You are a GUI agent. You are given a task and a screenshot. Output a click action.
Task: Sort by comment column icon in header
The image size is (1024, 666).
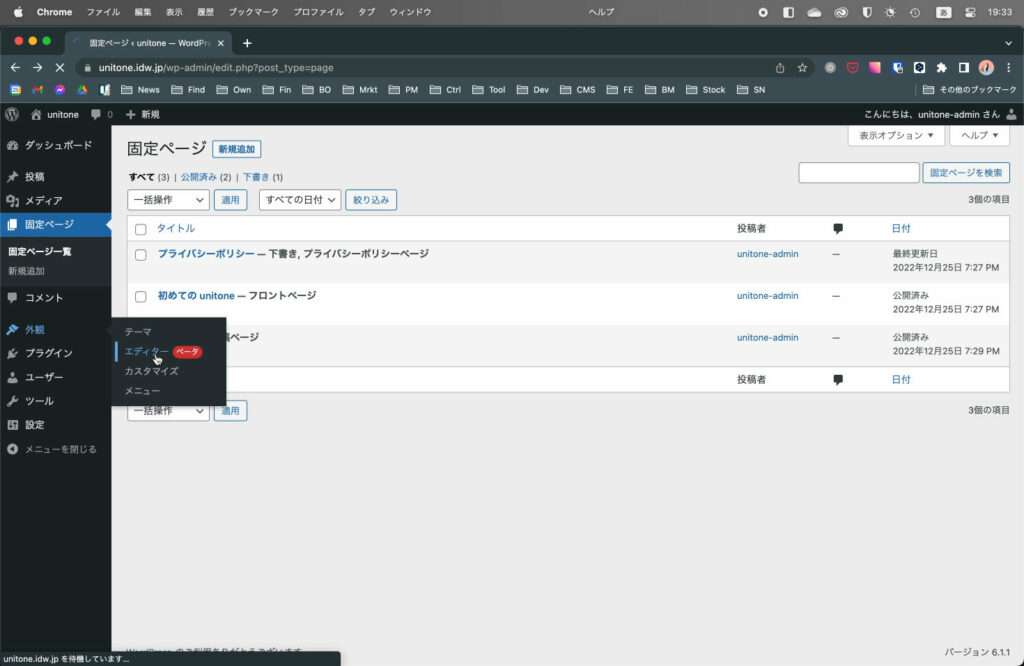click(837, 229)
